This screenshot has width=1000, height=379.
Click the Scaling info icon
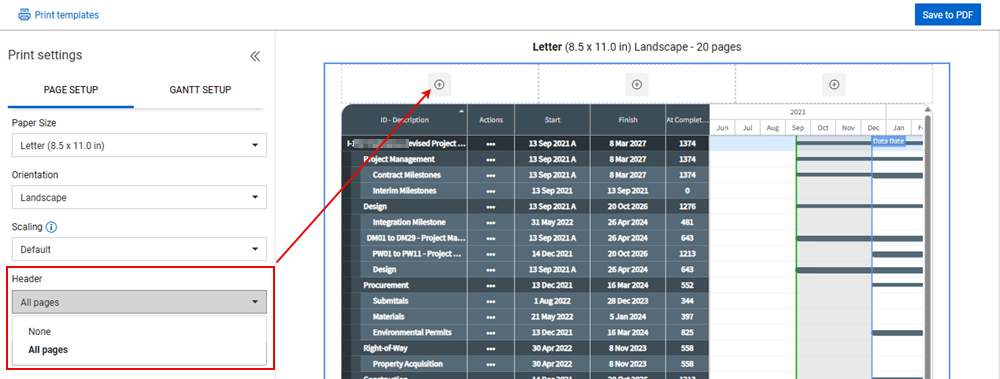click(x=52, y=227)
